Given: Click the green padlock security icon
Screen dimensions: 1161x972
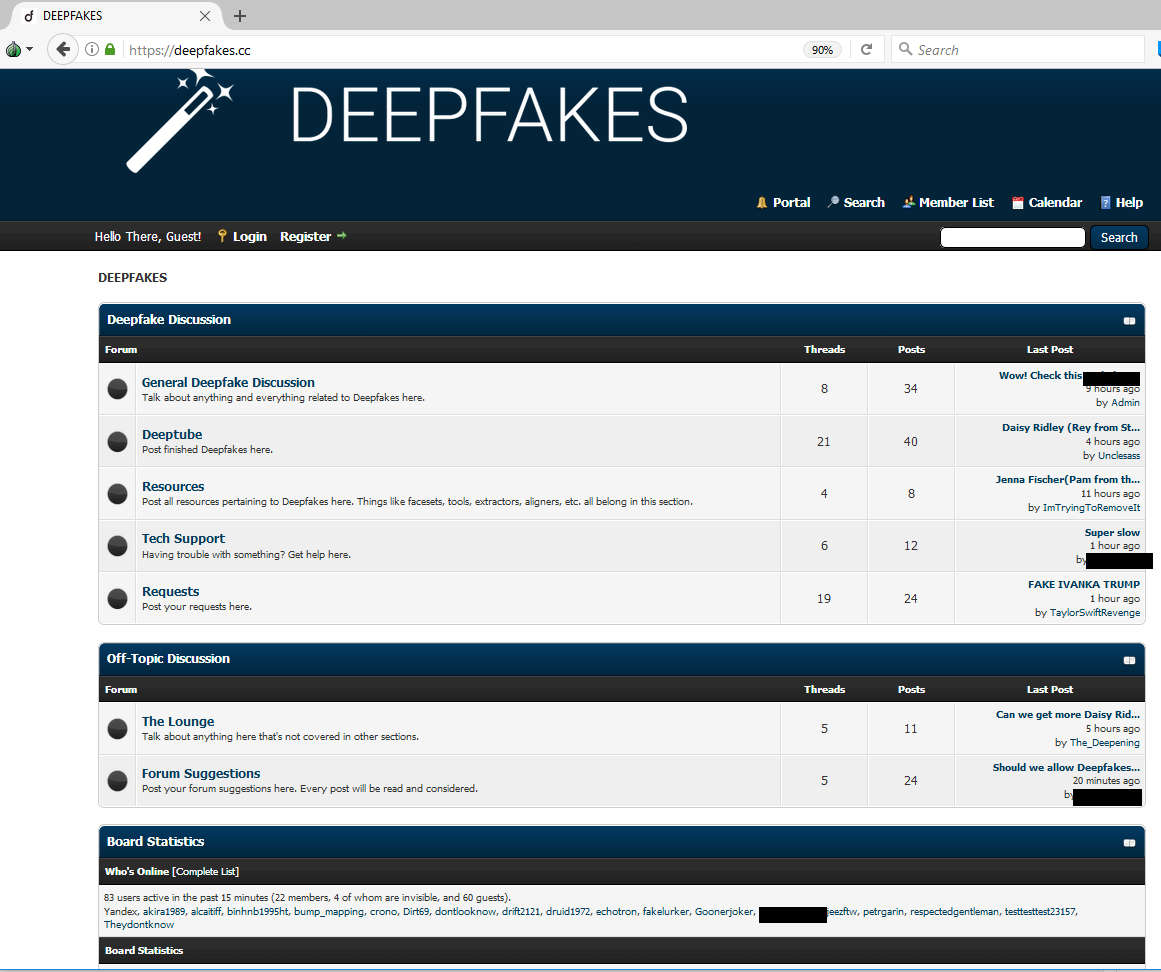Looking at the screenshot, I should [110, 49].
